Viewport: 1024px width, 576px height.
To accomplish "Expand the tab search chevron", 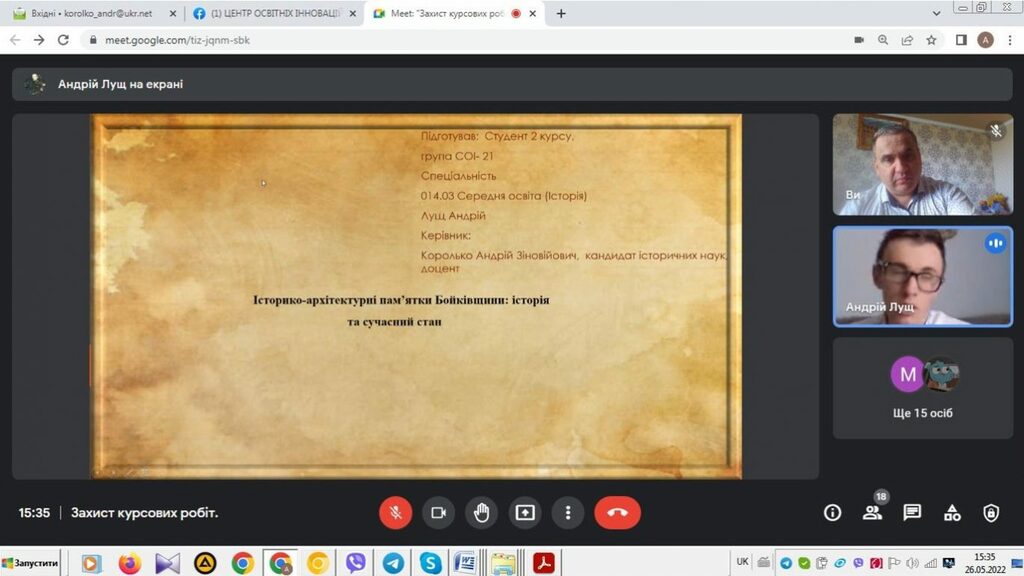I will (936, 14).
